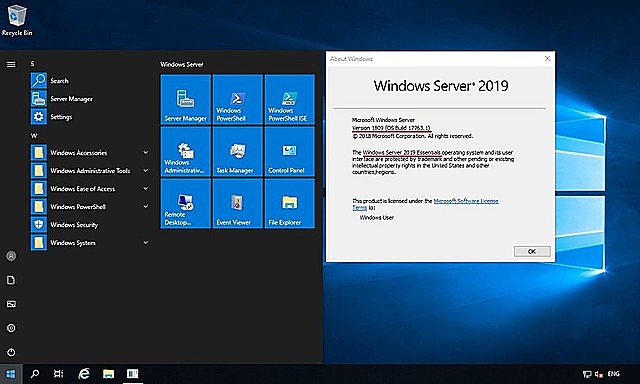Viewport: 640px width, 384px height.
Task: Expand the Windows PowerShell folder chevron
Action: pos(145,206)
